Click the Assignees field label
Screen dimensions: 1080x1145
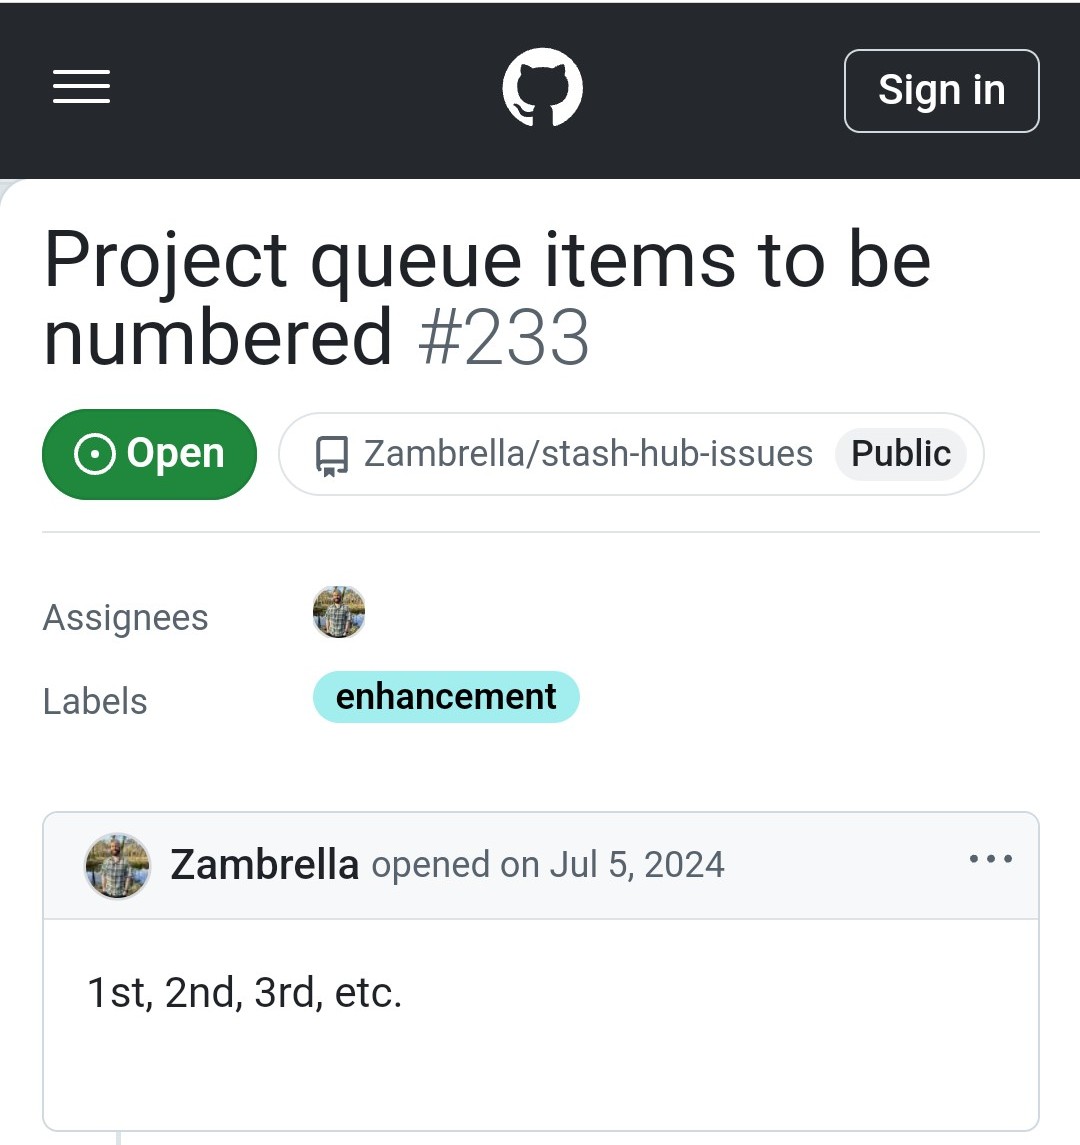tap(125, 618)
